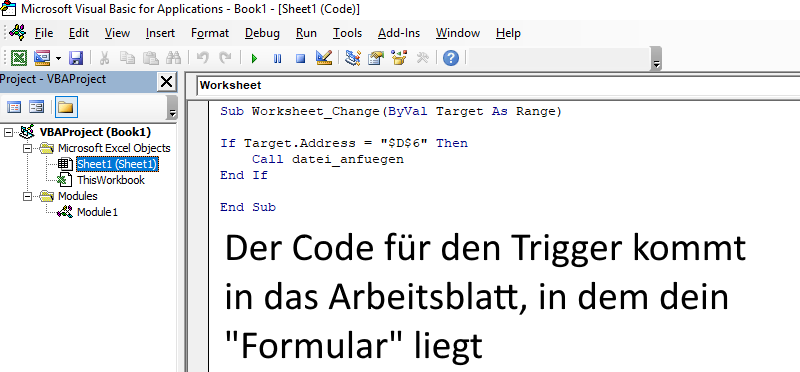Select Sheet1 (Sheet1) in project tree
The width and height of the screenshot is (800, 372).
coord(117,164)
